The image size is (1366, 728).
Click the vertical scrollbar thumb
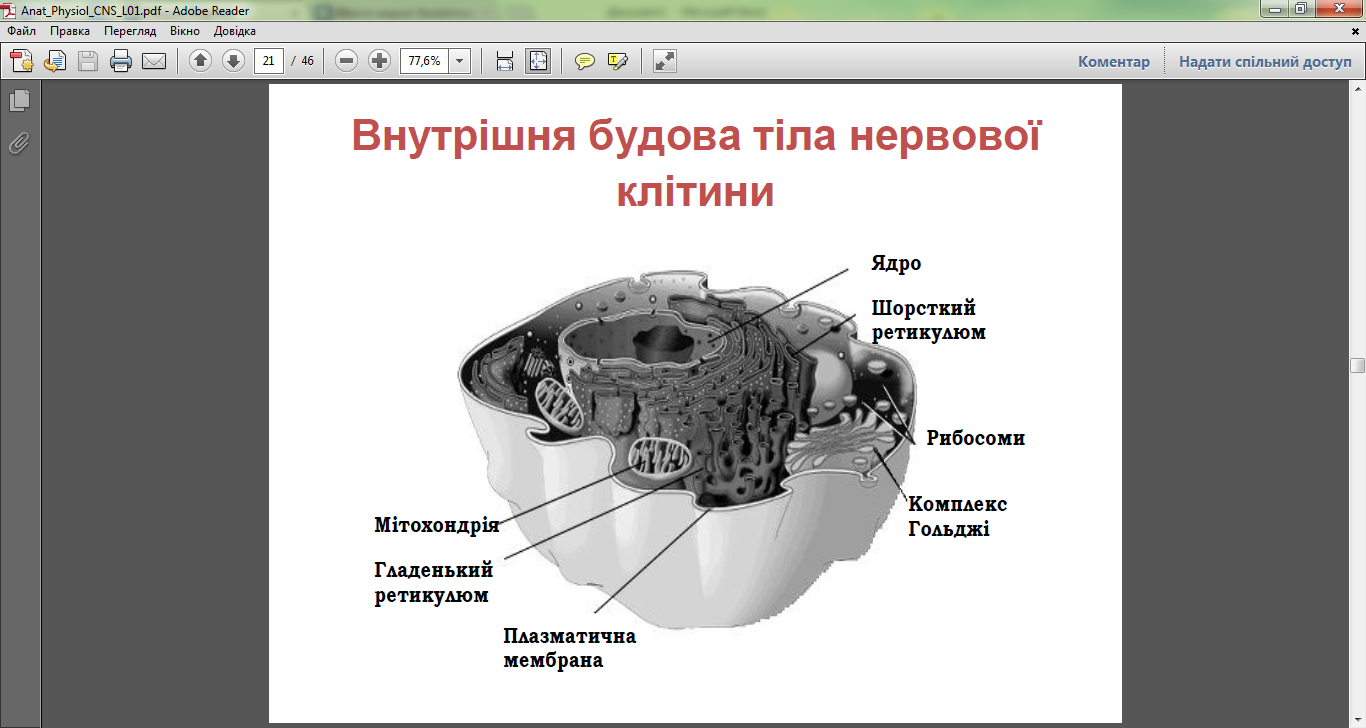point(1357,366)
